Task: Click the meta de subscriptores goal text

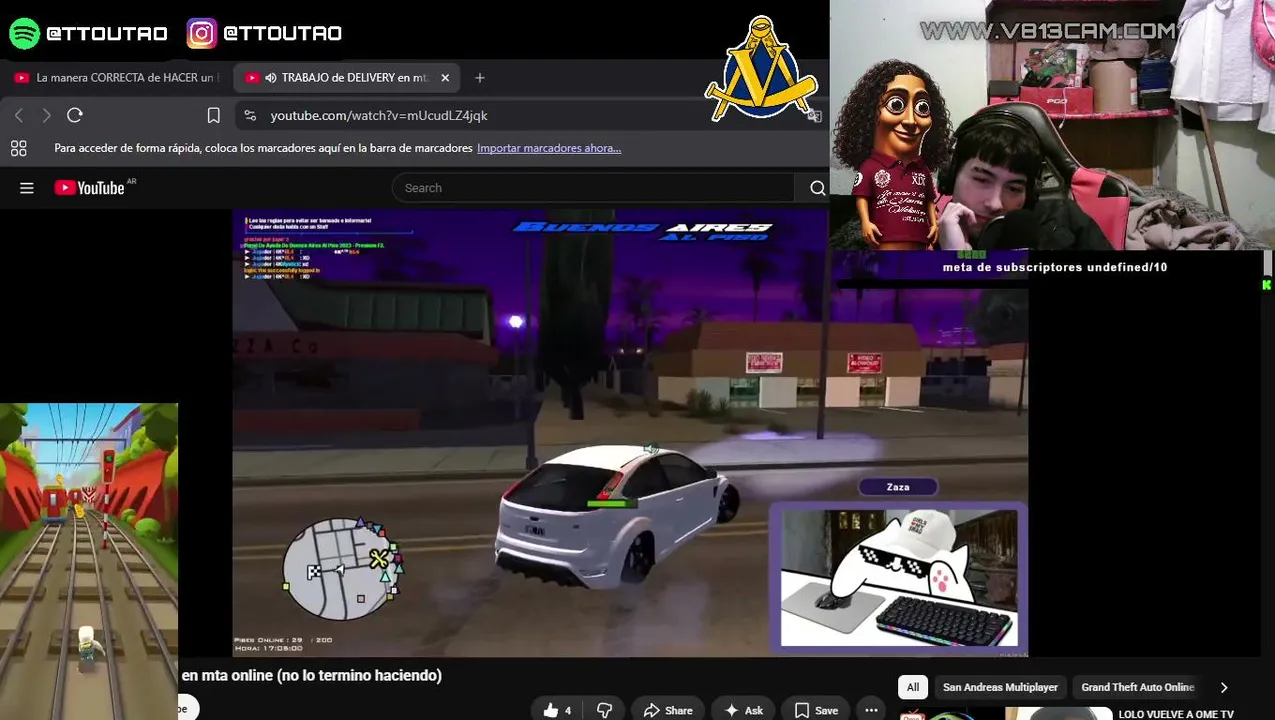Action: click(1055, 267)
